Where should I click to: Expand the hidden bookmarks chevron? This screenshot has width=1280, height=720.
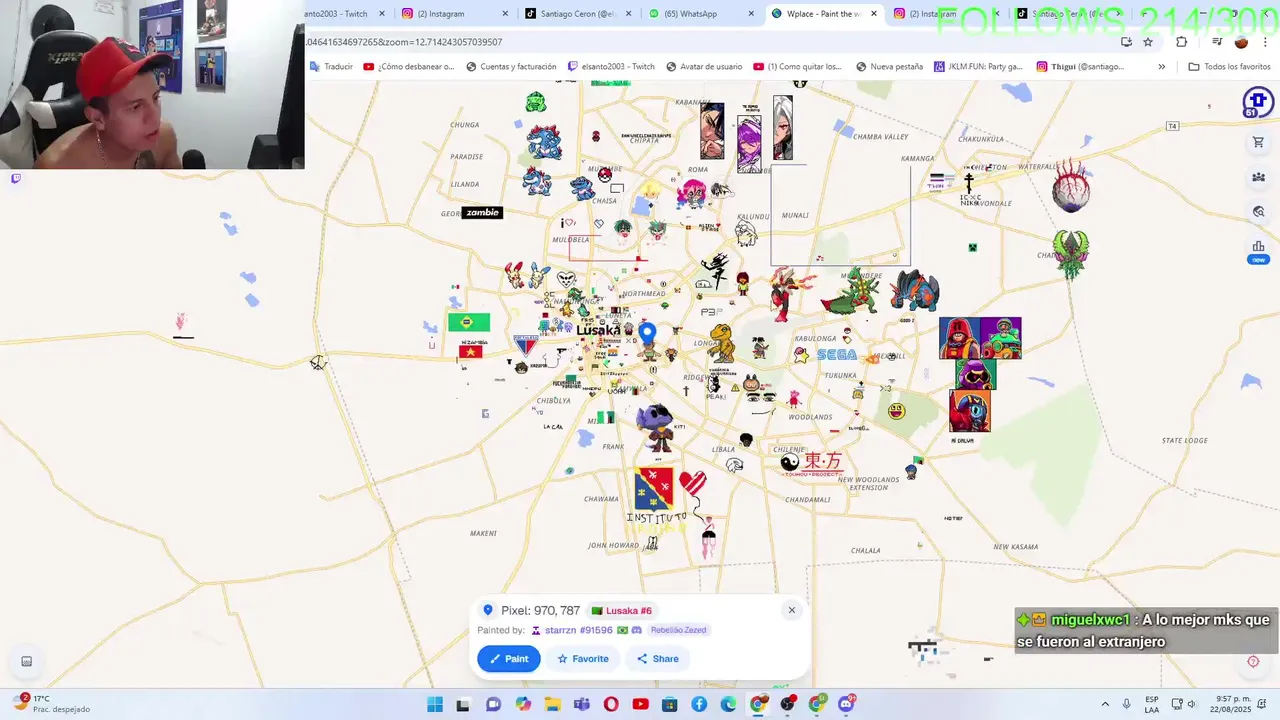click(x=1161, y=67)
